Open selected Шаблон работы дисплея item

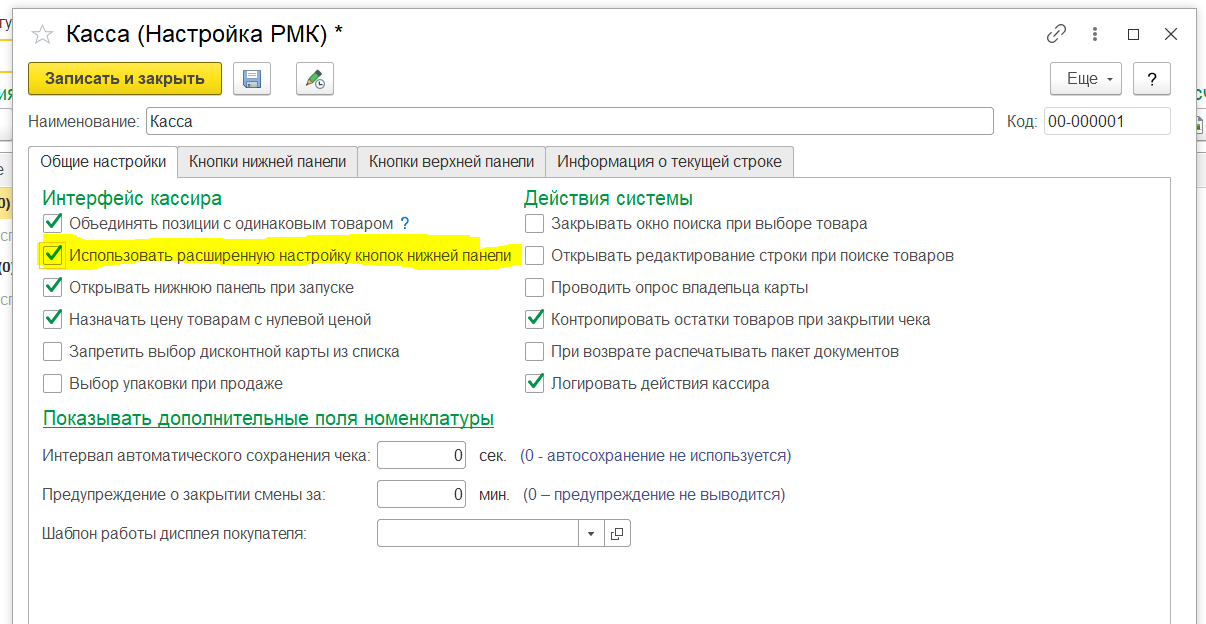pyautogui.click(x=618, y=534)
